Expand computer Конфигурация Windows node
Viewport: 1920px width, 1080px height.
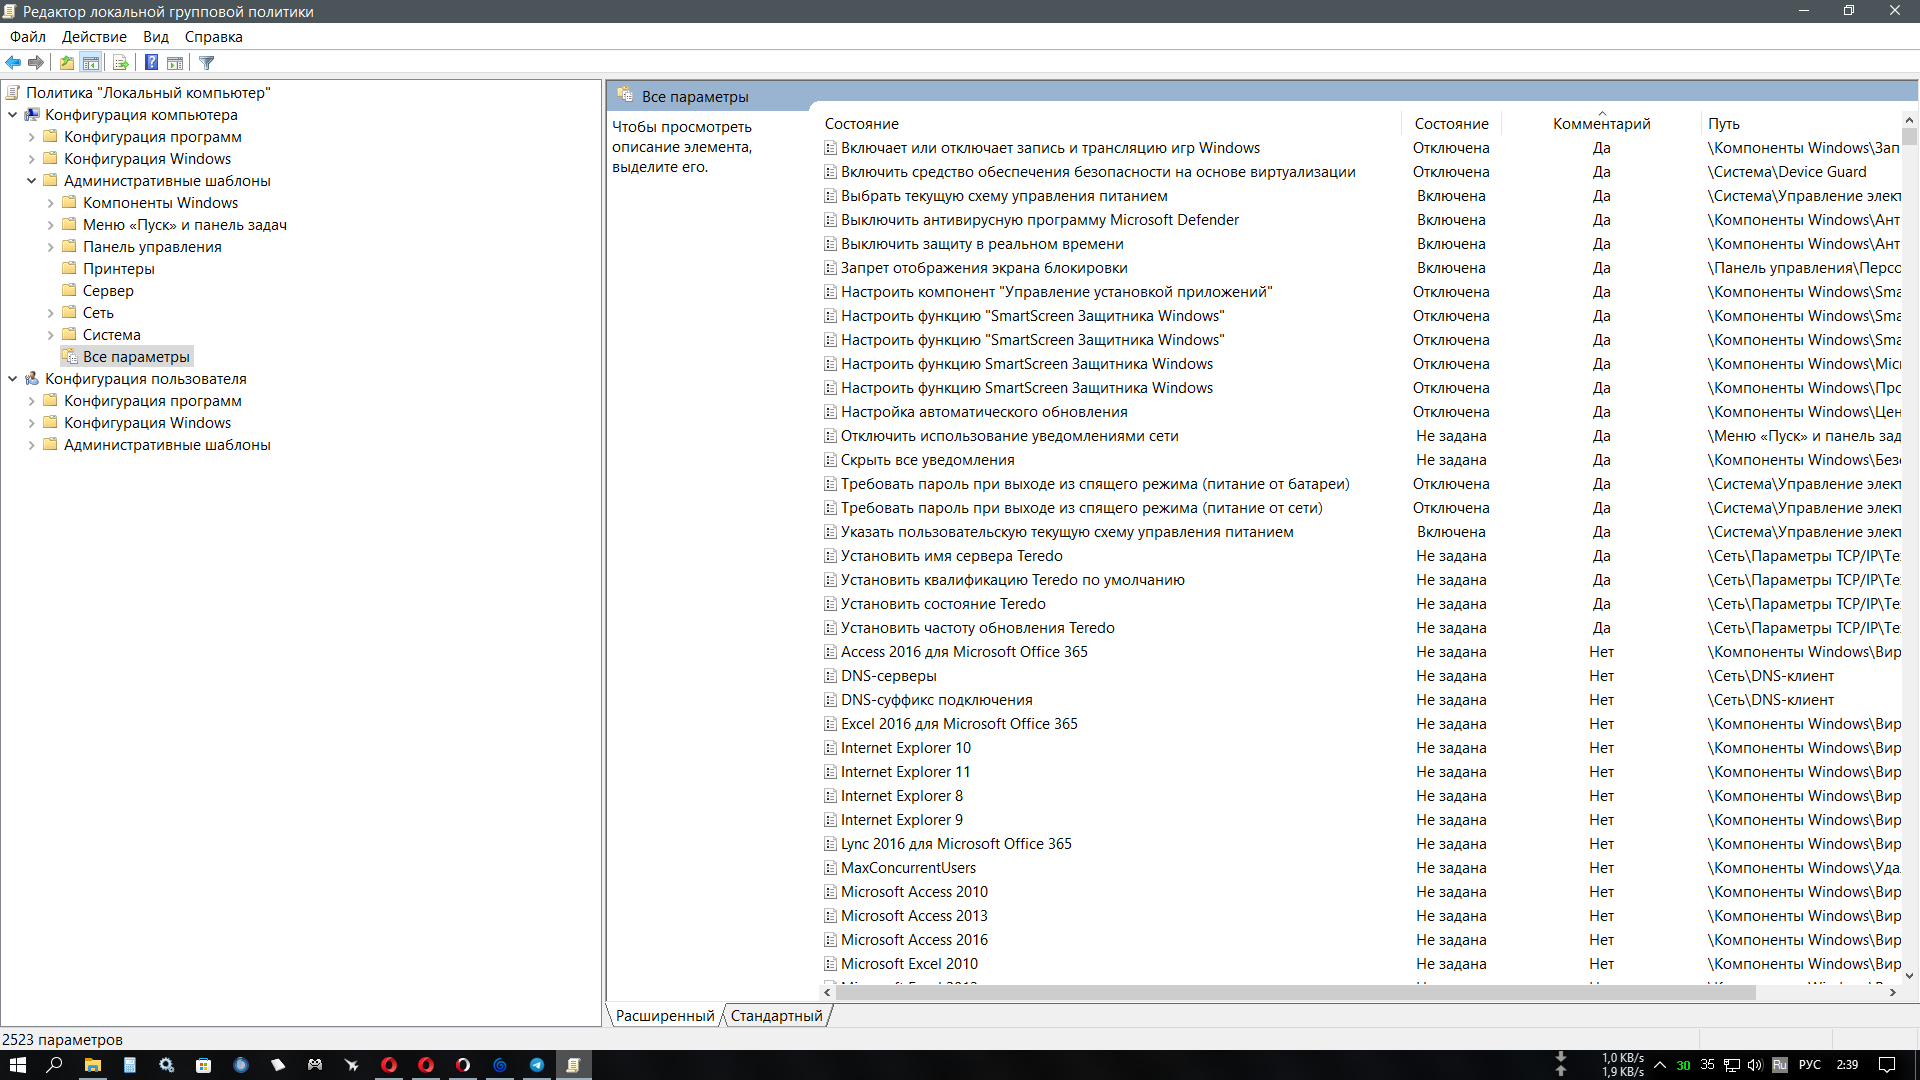click(31, 159)
